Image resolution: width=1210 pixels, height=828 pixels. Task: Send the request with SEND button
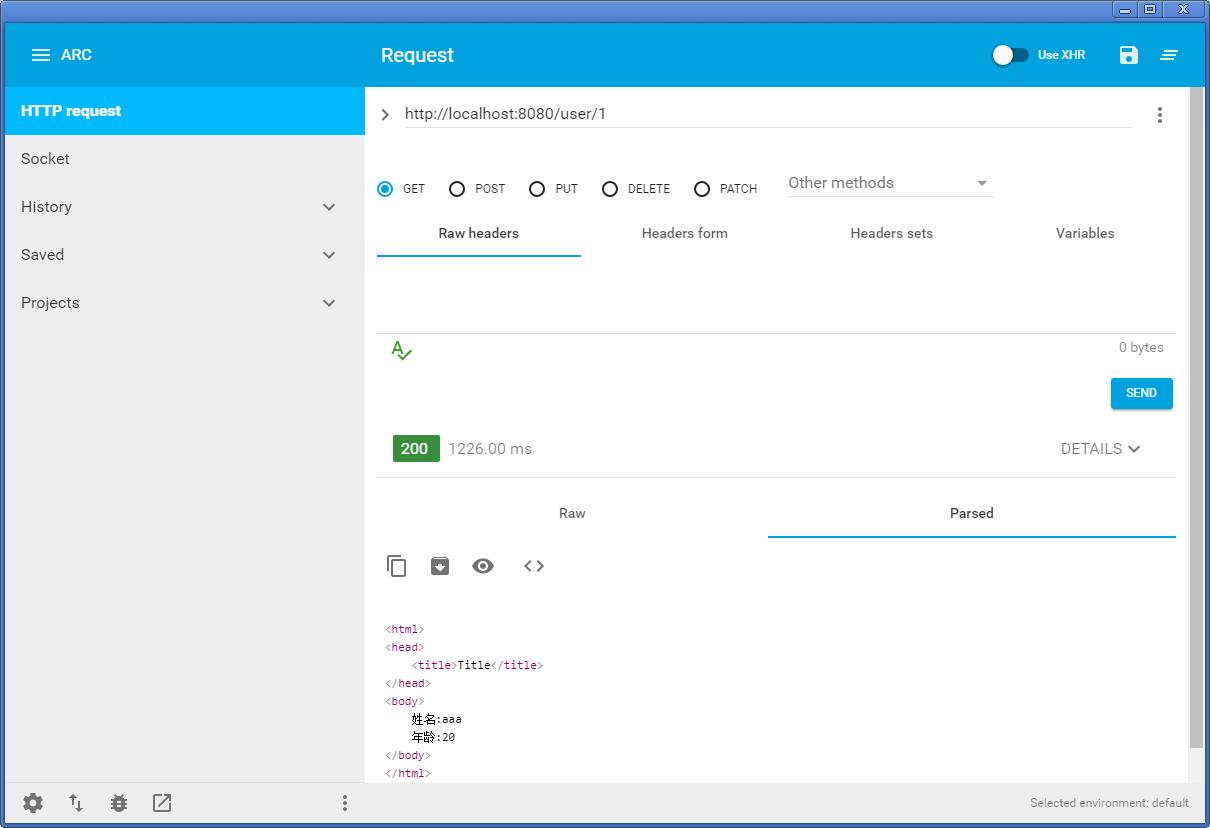coord(1142,393)
